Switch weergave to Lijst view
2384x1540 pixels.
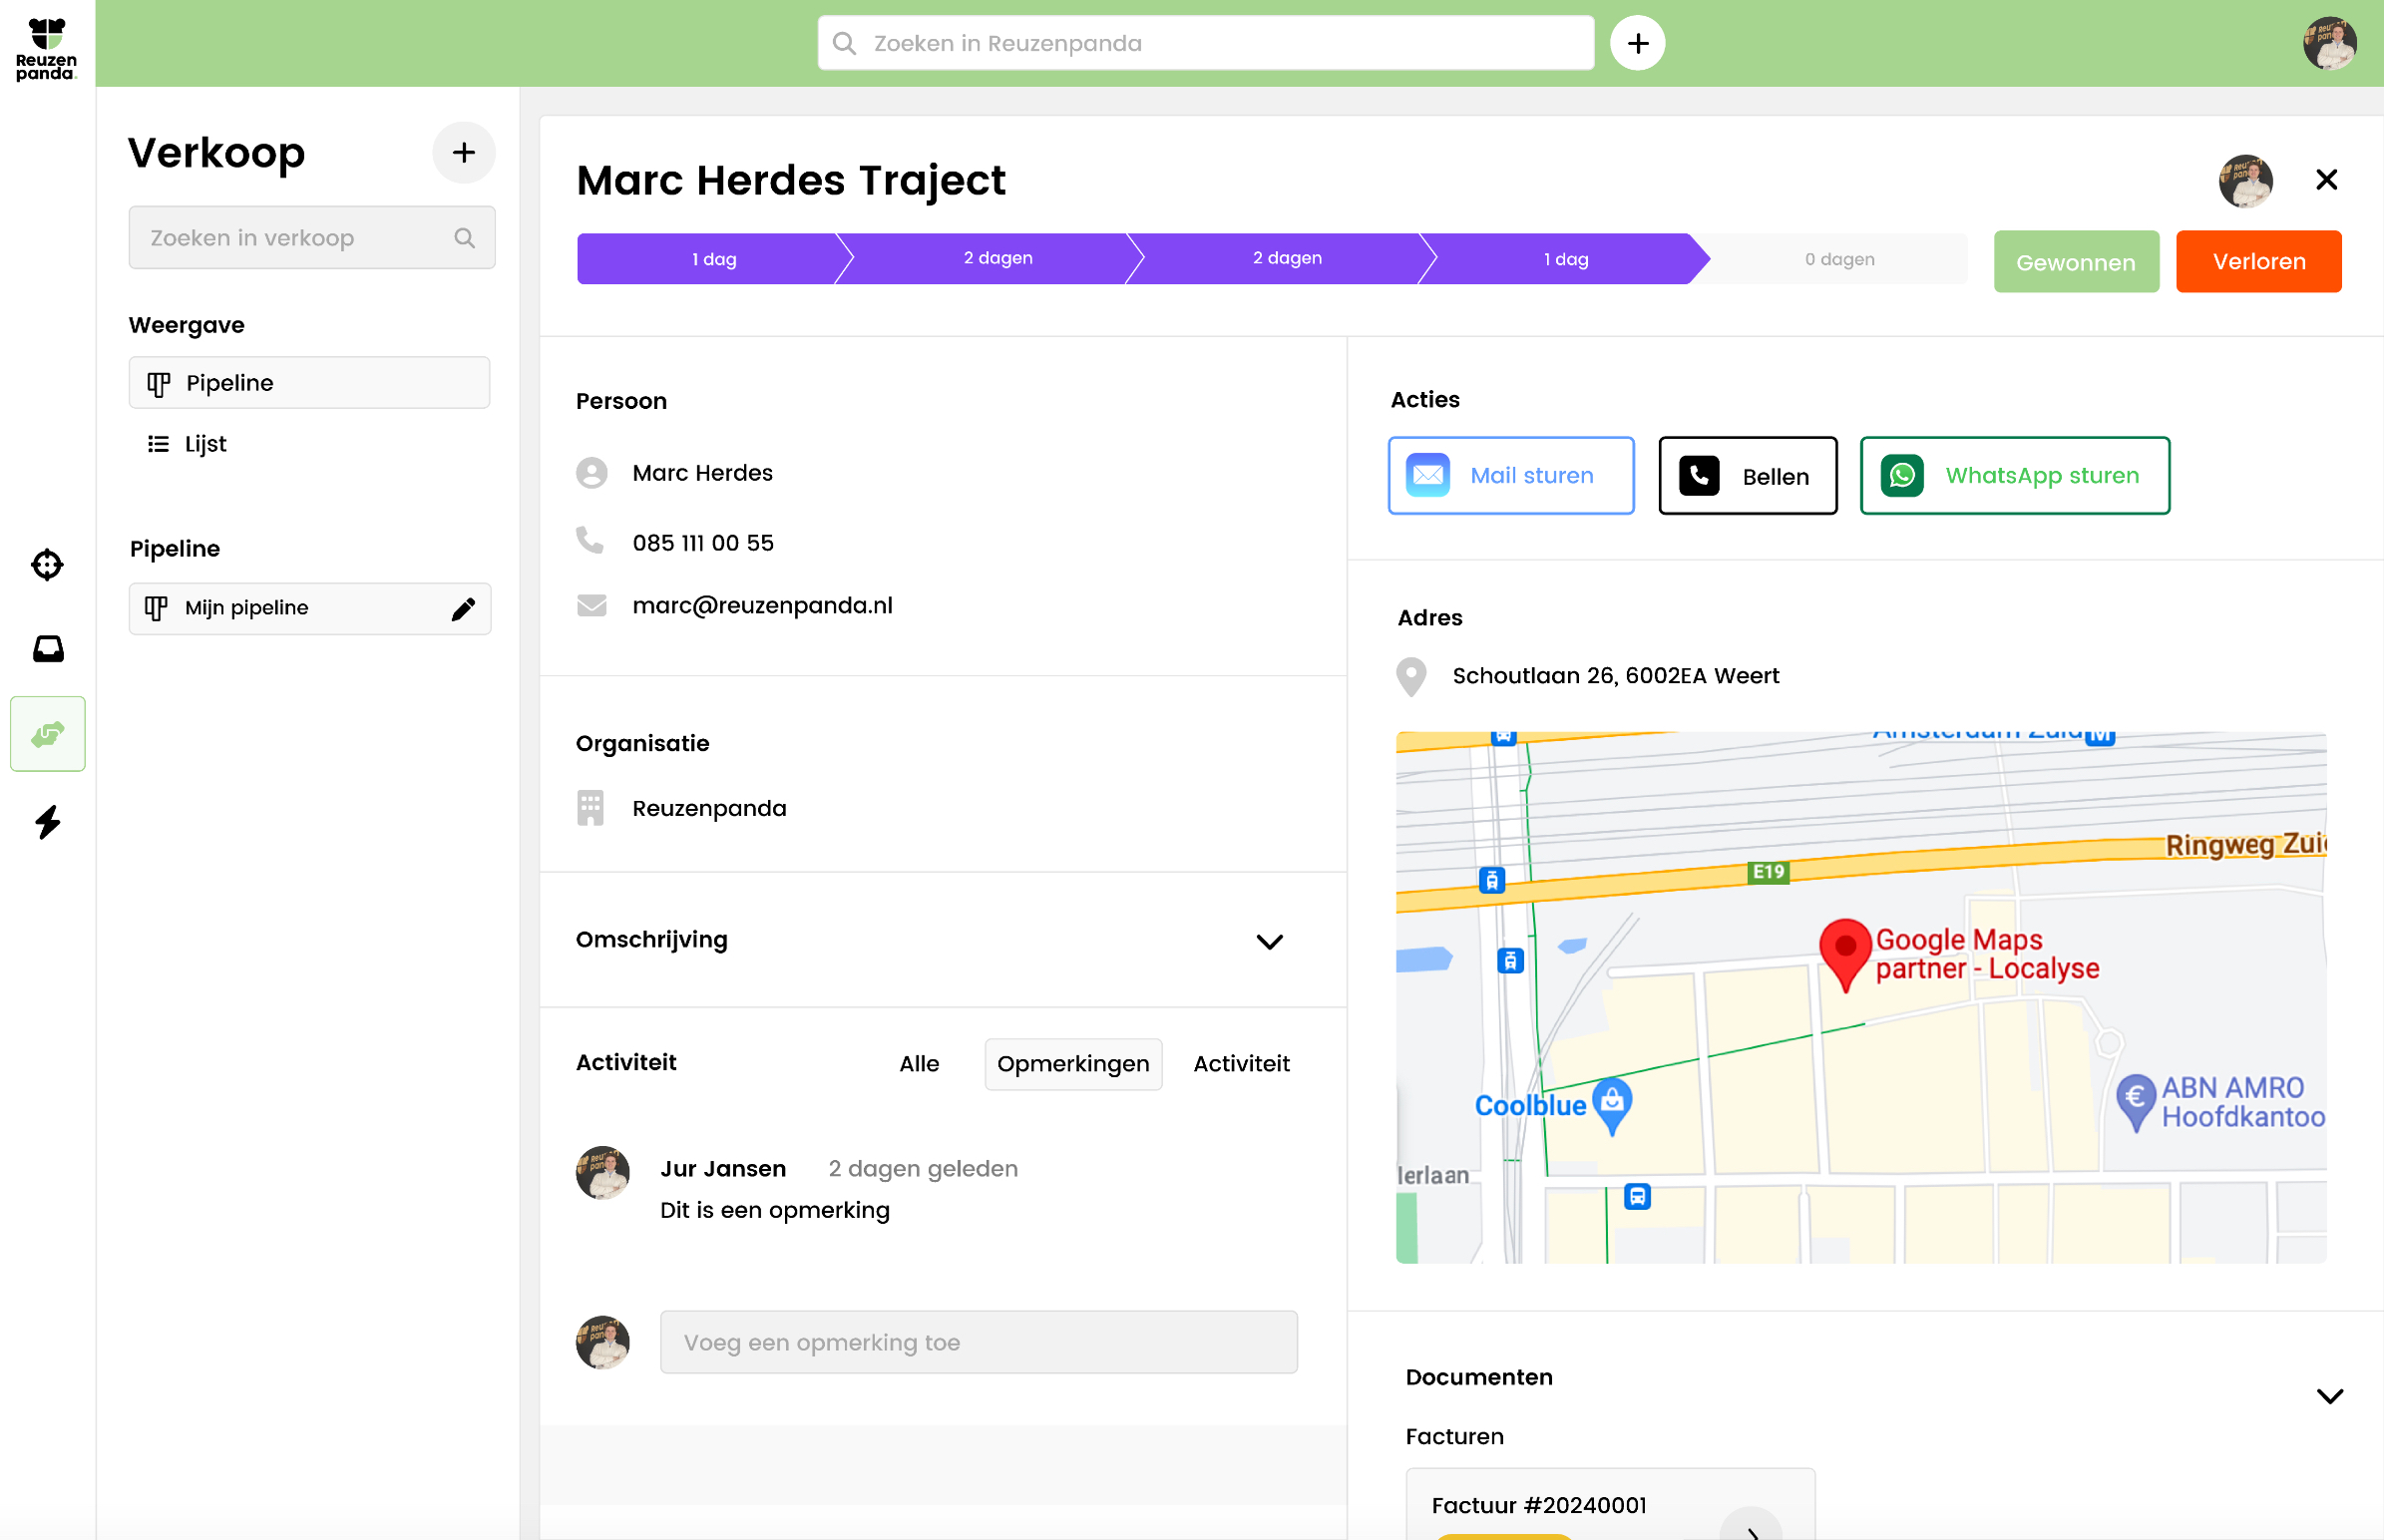click(x=205, y=443)
